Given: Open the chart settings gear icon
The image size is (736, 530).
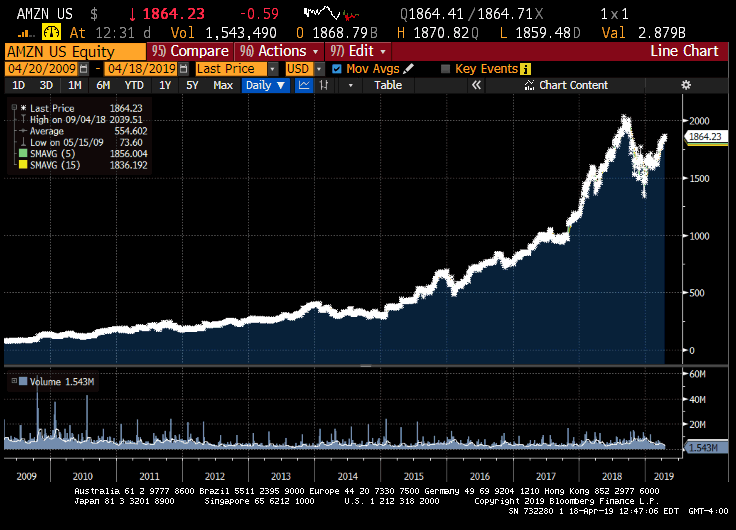Looking at the screenshot, I should pos(686,85).
